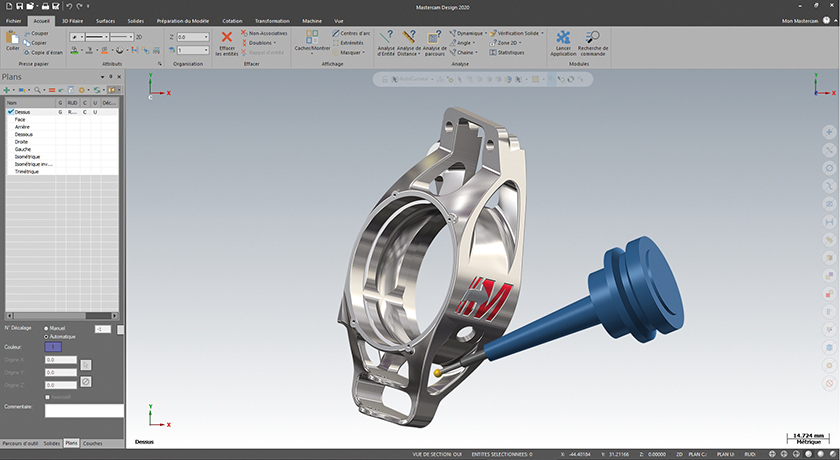The width and height of the screenshot is (840, 460).
Task: Switch to the Surfaces ribbon tab
Action: coord(105,20)
